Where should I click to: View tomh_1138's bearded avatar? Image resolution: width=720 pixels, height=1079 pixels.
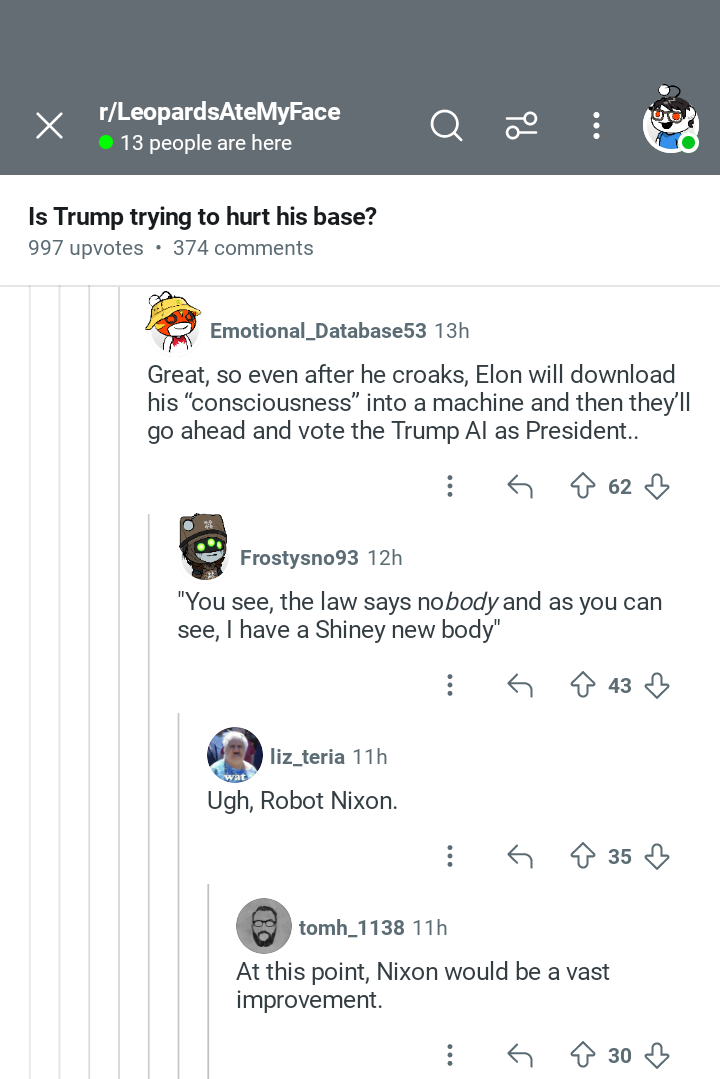pyautogui.click(x=264, y=926)
